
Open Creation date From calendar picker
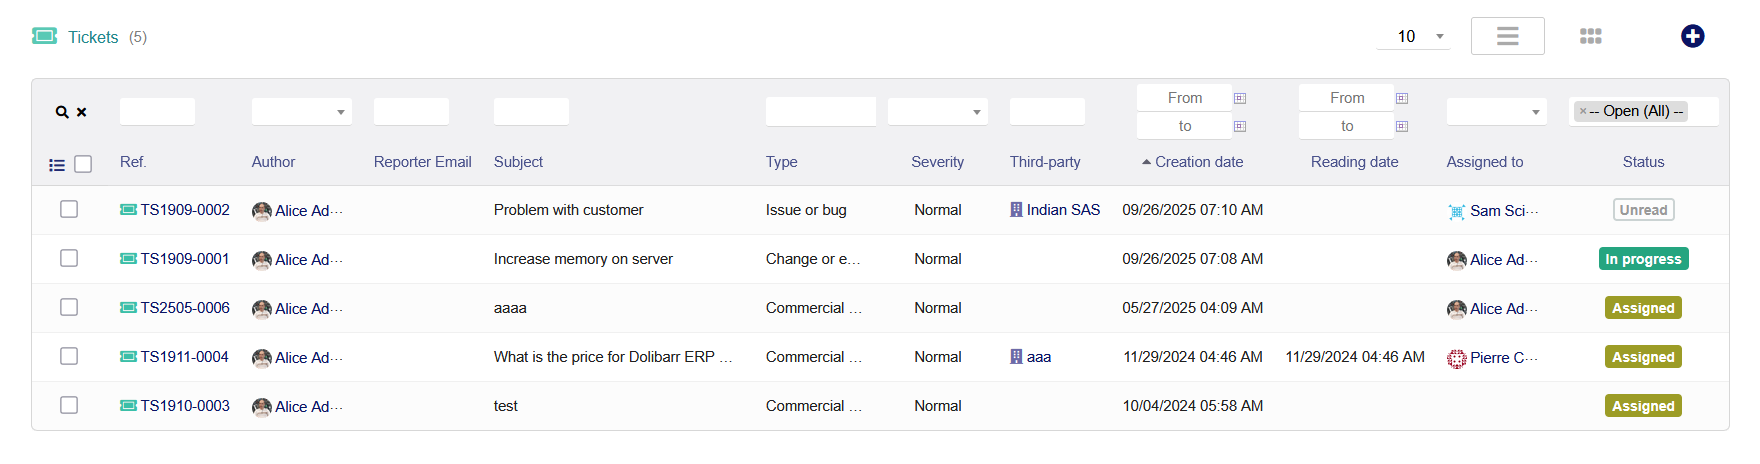click(x=1240, y=98)
